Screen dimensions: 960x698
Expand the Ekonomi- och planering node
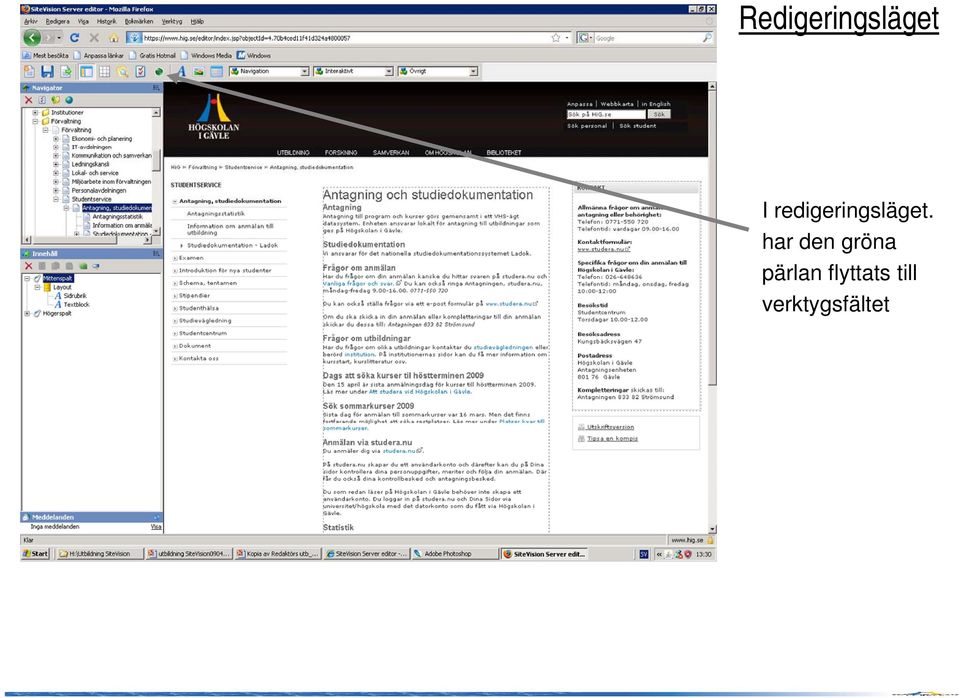pyautogui.click(x=56, y=139)
